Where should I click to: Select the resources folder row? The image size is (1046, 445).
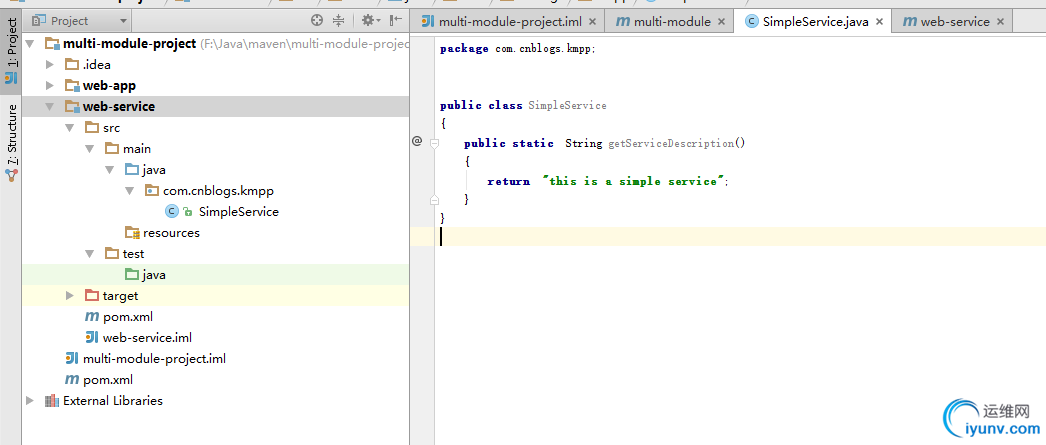click(215, 233)
